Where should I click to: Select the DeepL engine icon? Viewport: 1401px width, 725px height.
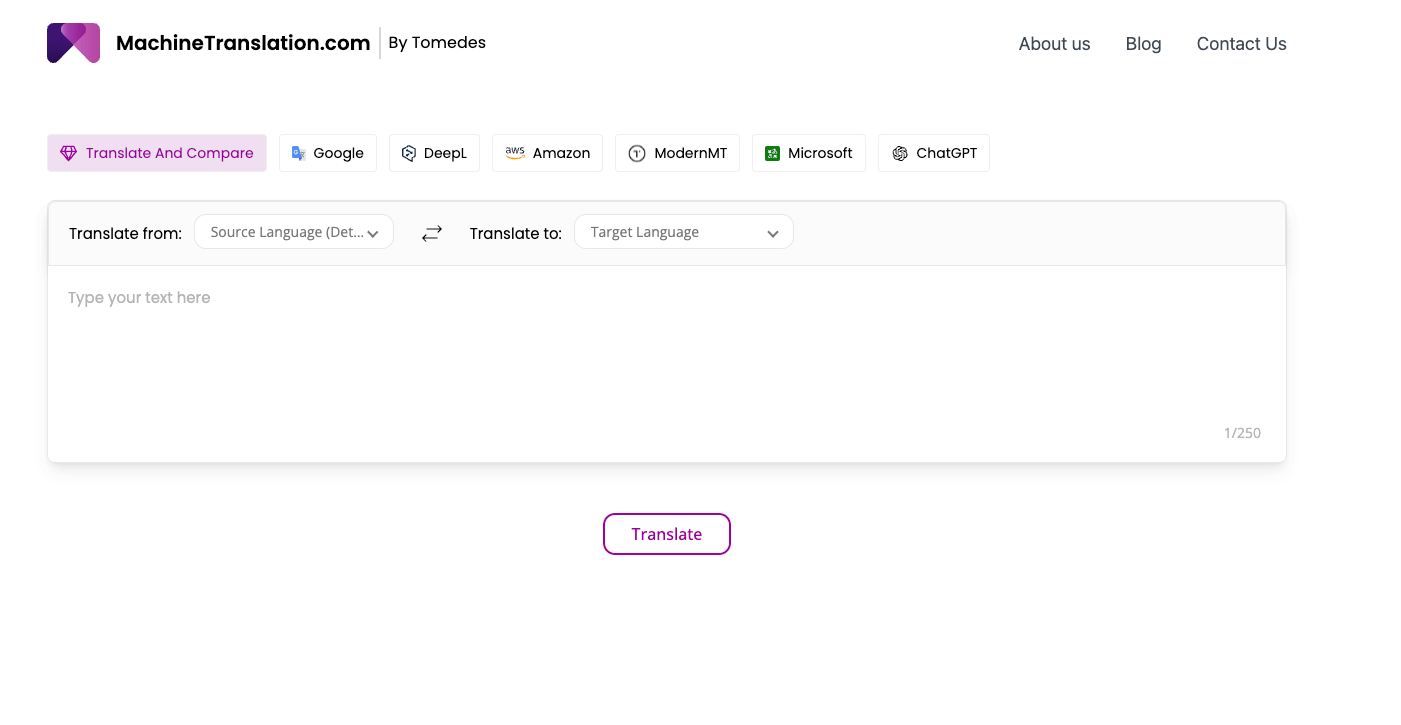[x=408, y=152]
